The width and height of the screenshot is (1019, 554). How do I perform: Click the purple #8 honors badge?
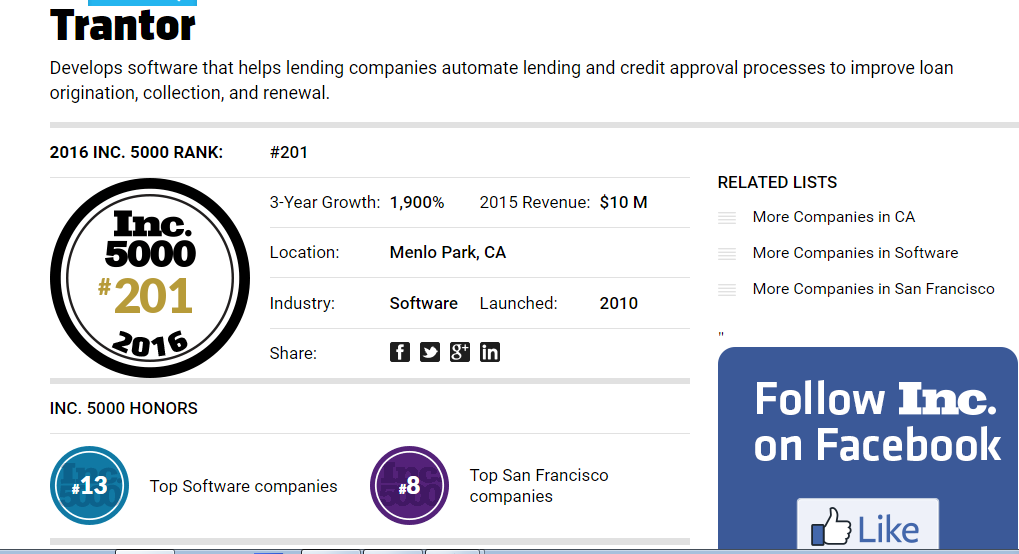(x=409, y=486)
